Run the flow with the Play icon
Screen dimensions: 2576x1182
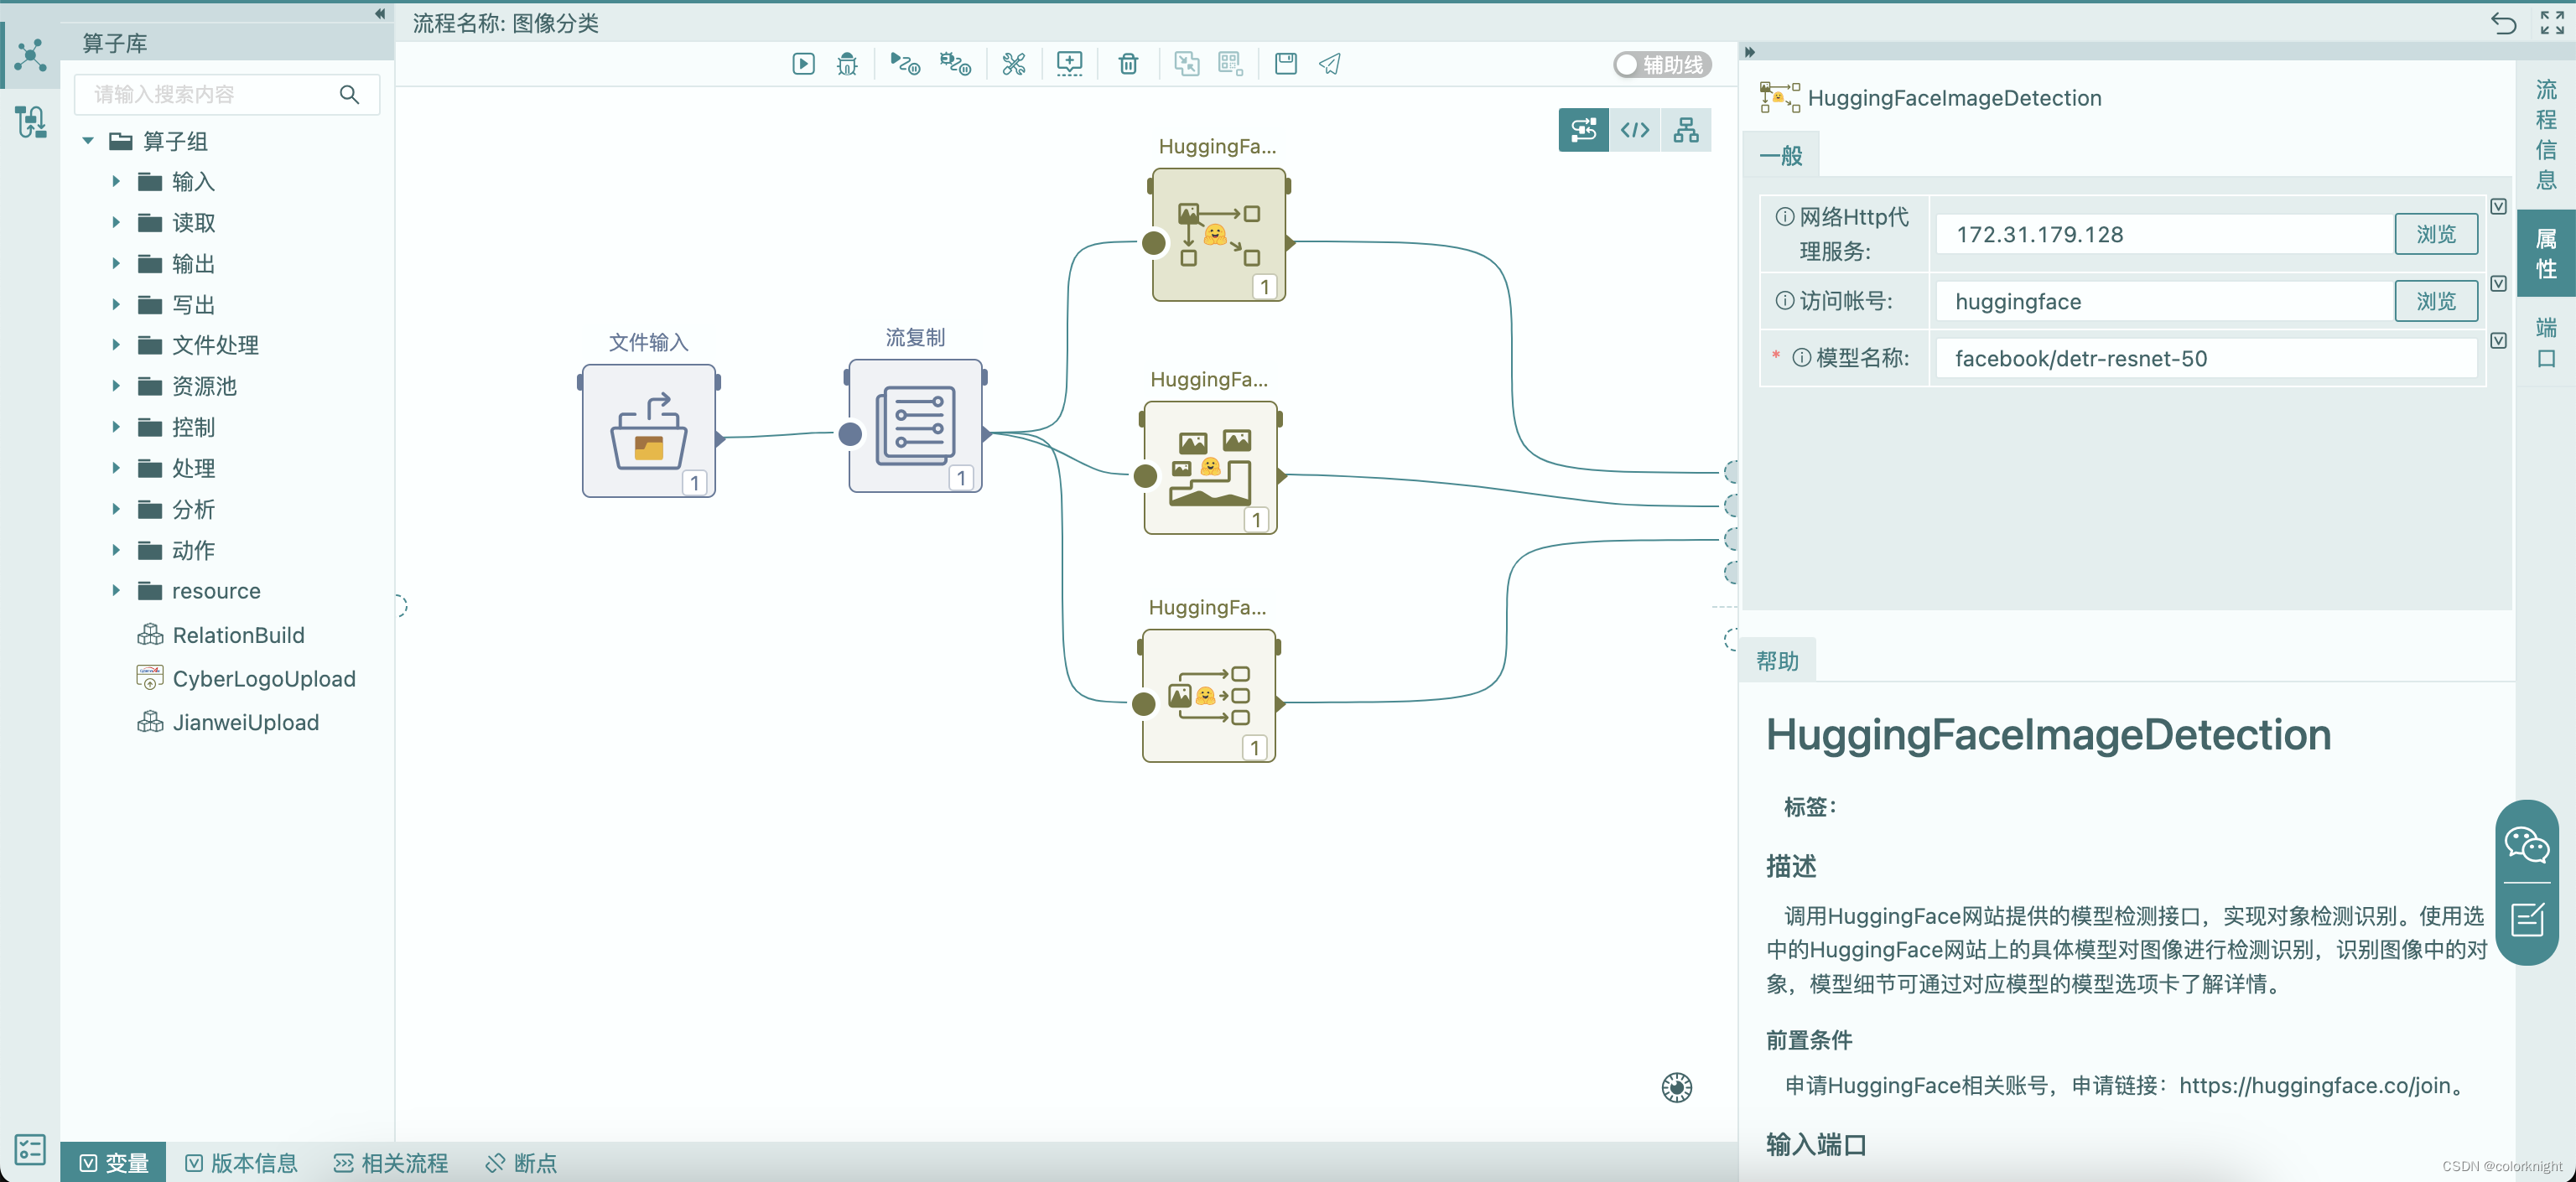[803, 63]
